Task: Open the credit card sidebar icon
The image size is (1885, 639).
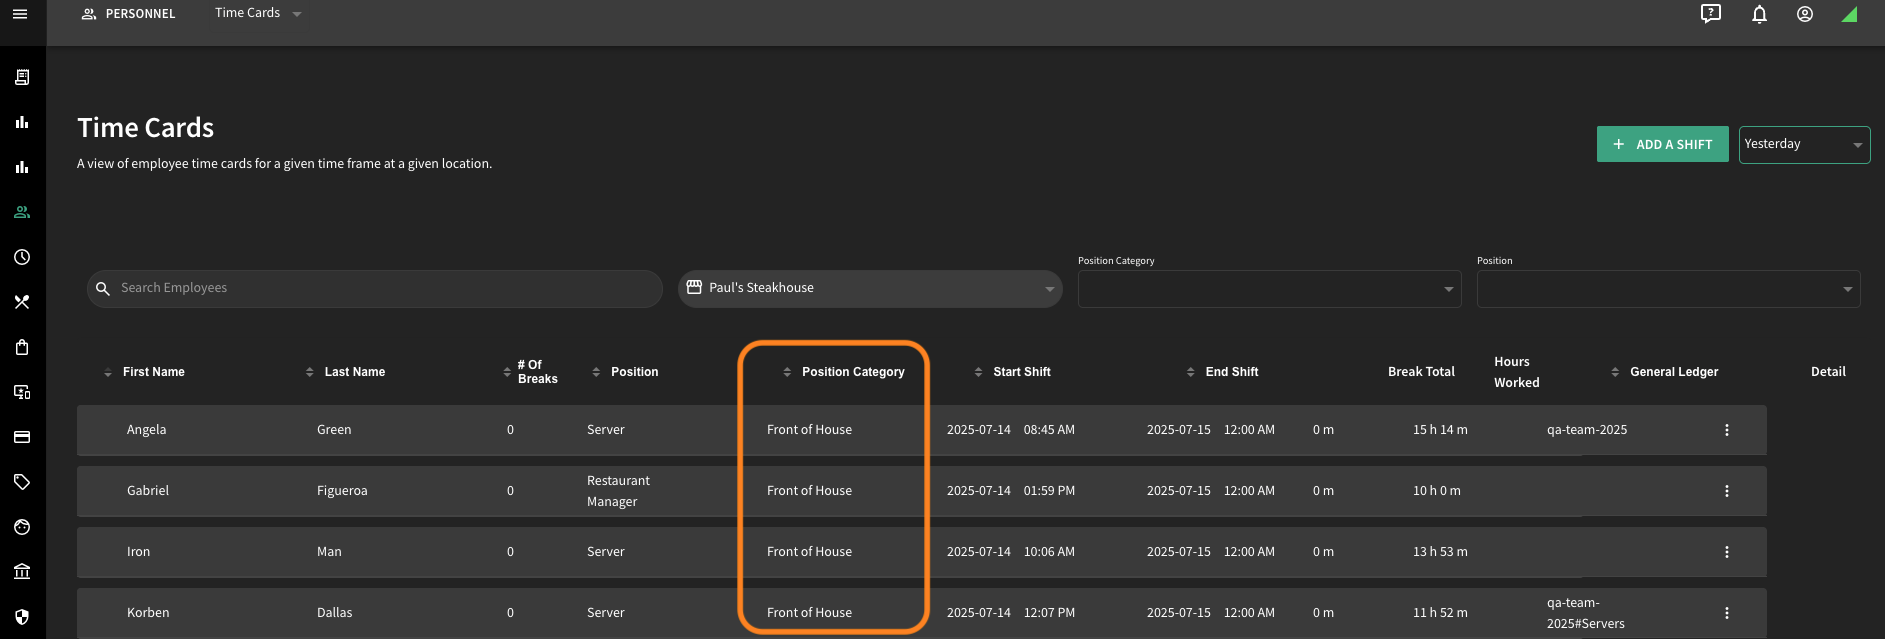Action: [x=22, y=437]
